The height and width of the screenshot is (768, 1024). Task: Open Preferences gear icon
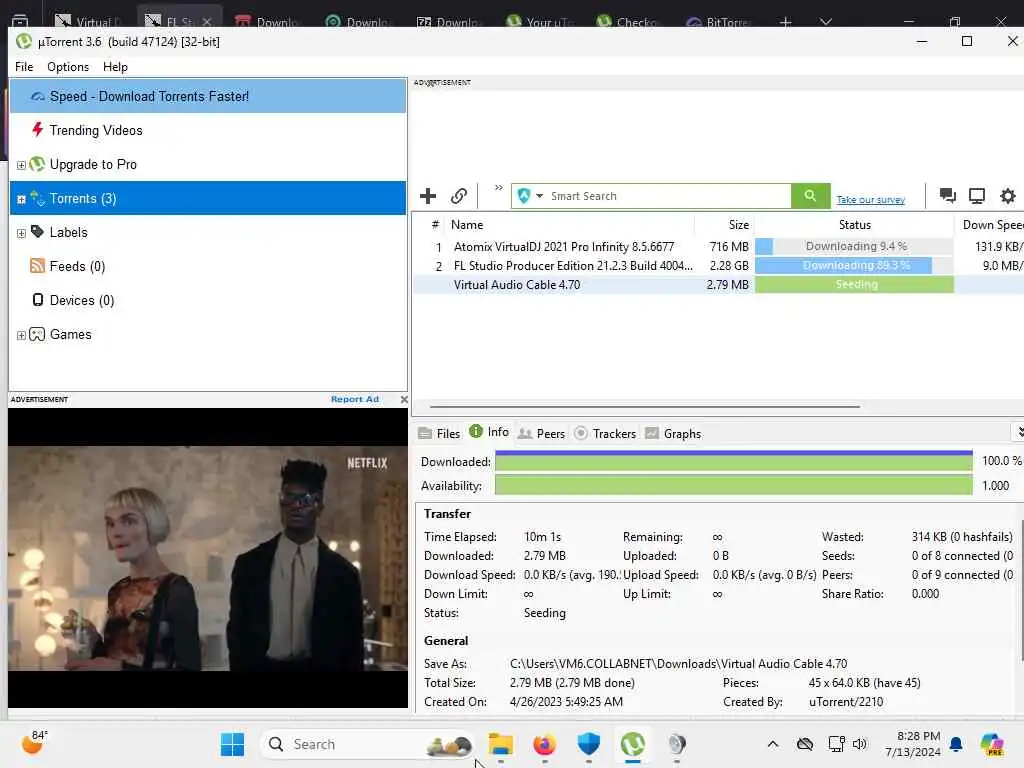tap(1008, 196)
